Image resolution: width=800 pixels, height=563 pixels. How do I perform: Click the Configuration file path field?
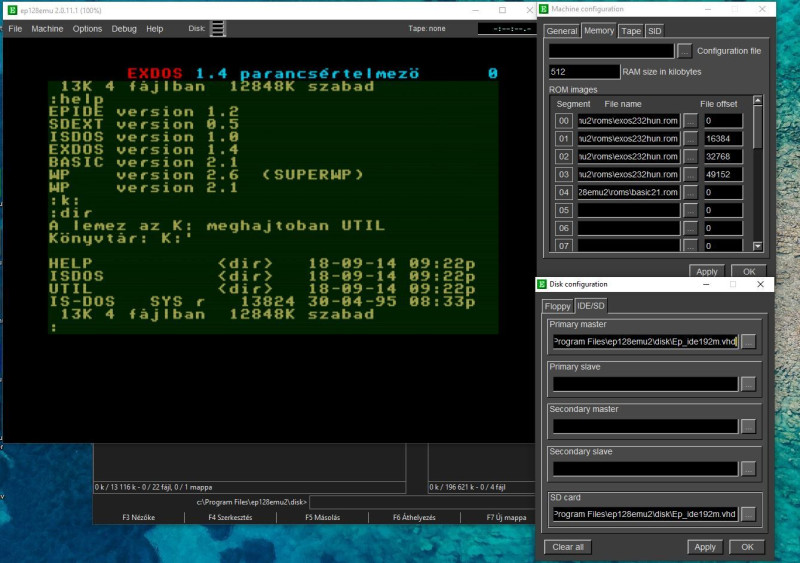611,51
